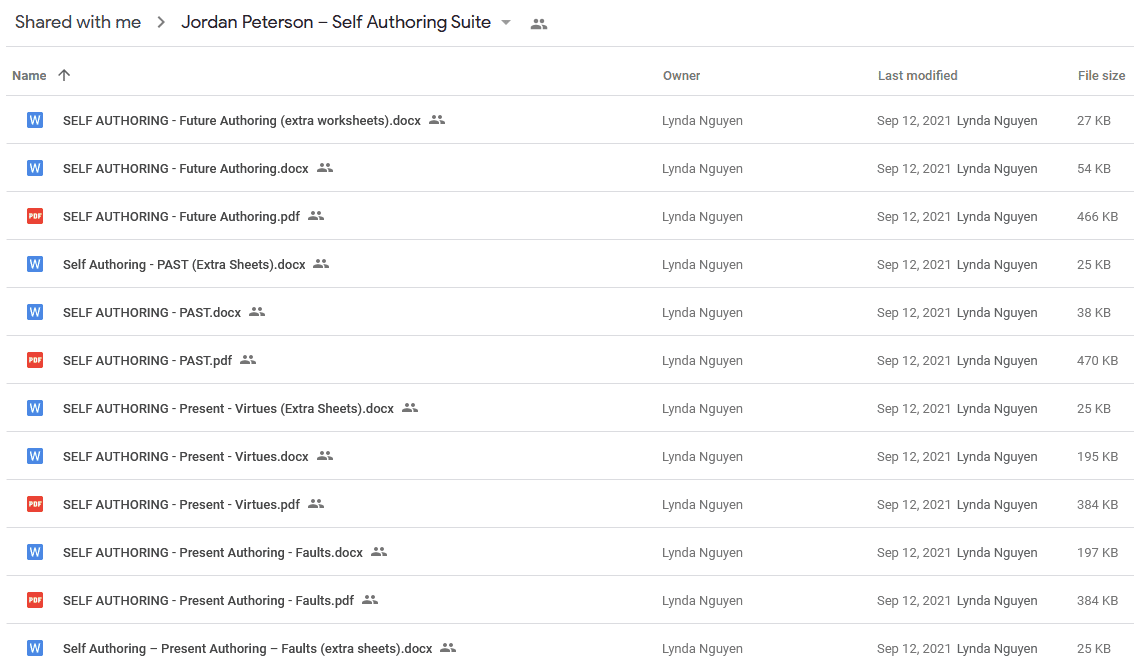Click Word icon for Faults (extra sheets).docx

[x=35, y=648]
